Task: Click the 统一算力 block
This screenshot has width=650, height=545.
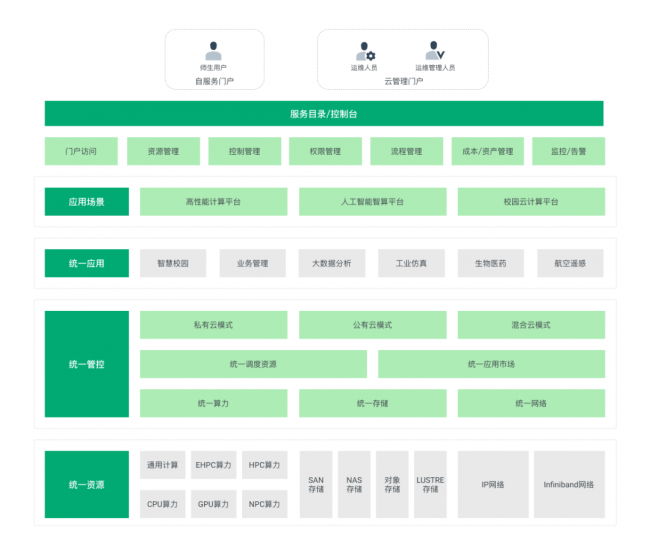Action: 213,403
